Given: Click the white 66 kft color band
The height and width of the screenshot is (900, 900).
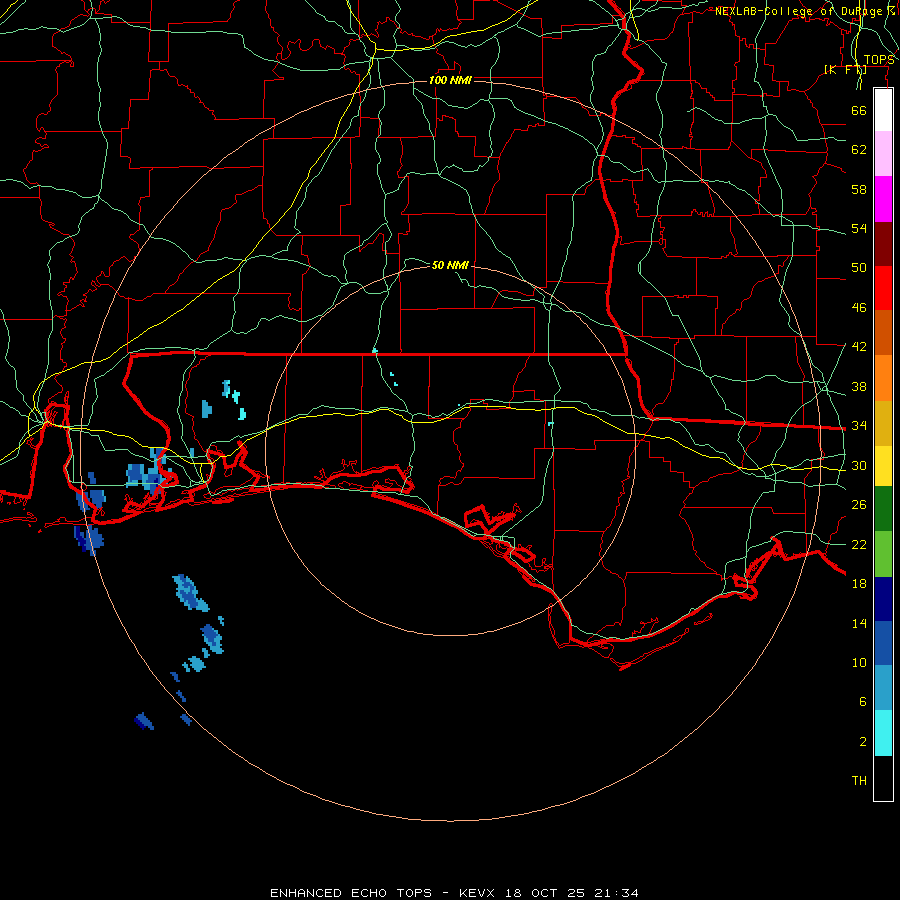Looking at the screenshot, I should click(883, 110).
